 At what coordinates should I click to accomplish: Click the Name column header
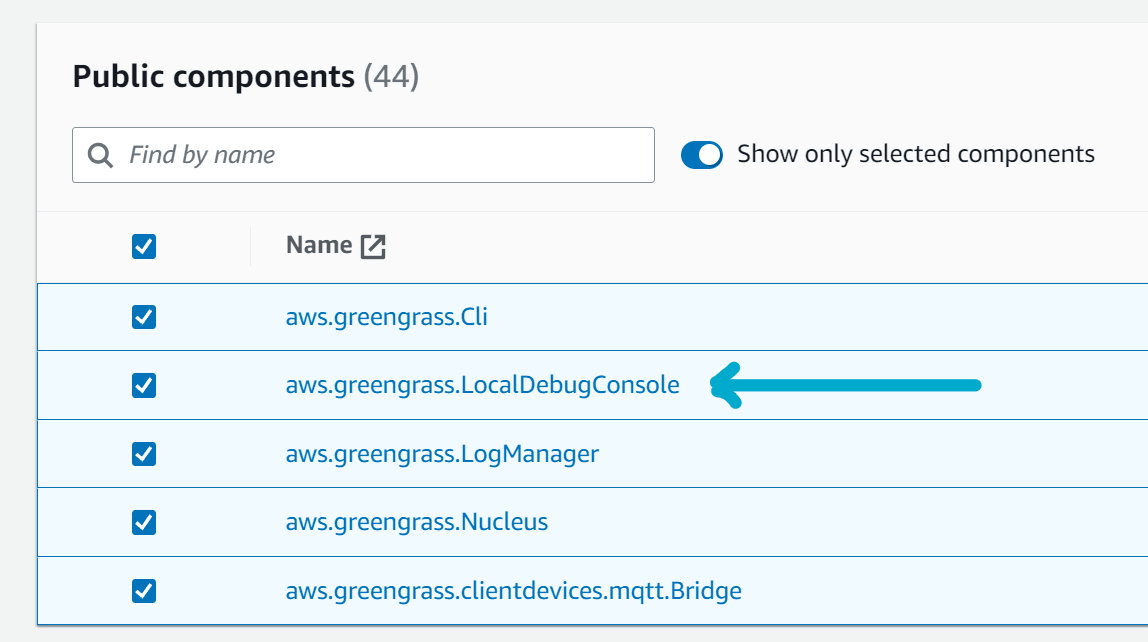[319, 245]
